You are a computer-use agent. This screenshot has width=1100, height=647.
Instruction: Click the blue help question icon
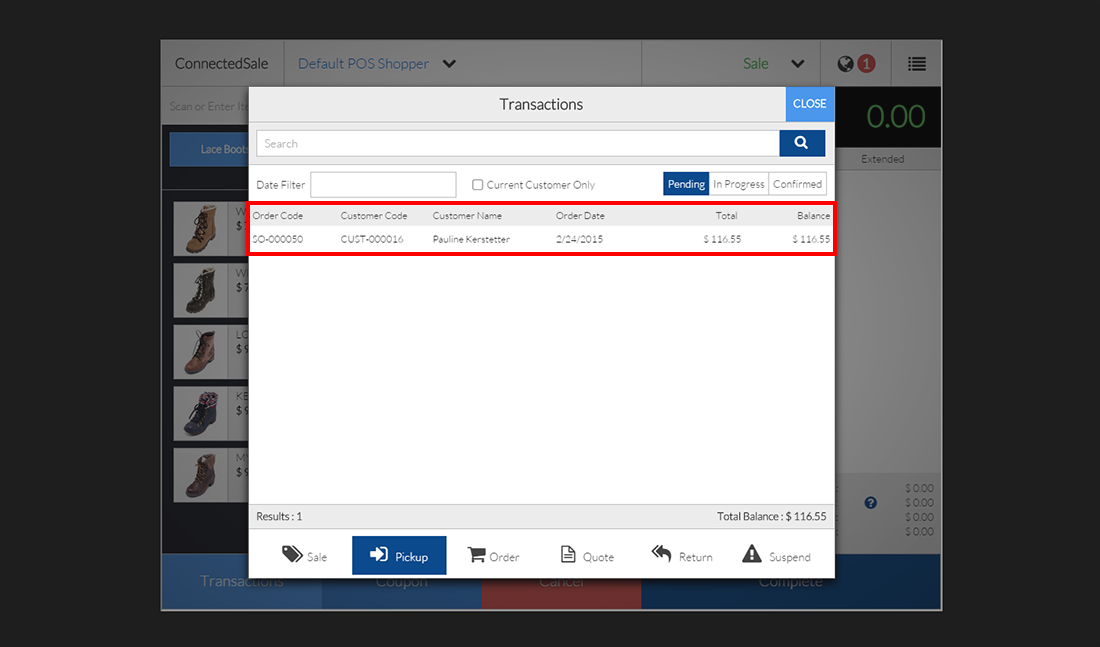871,502
